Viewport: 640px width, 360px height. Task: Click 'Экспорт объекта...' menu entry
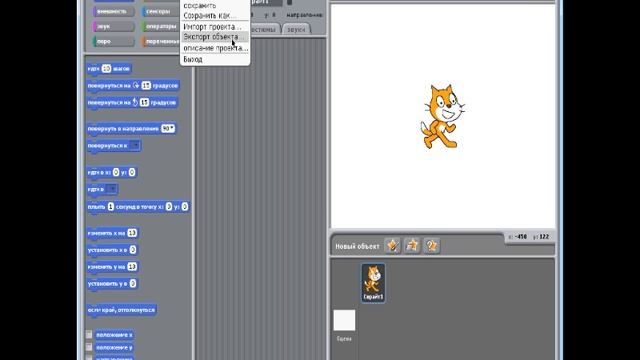pyautogui.click(x=215, y=37)
